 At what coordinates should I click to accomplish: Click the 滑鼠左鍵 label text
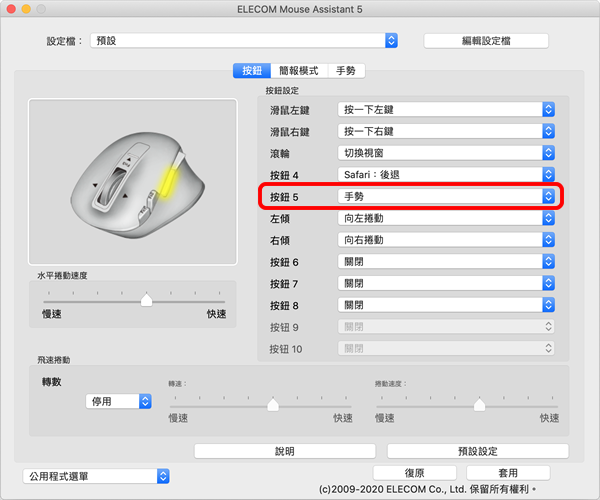click(290, 111)
